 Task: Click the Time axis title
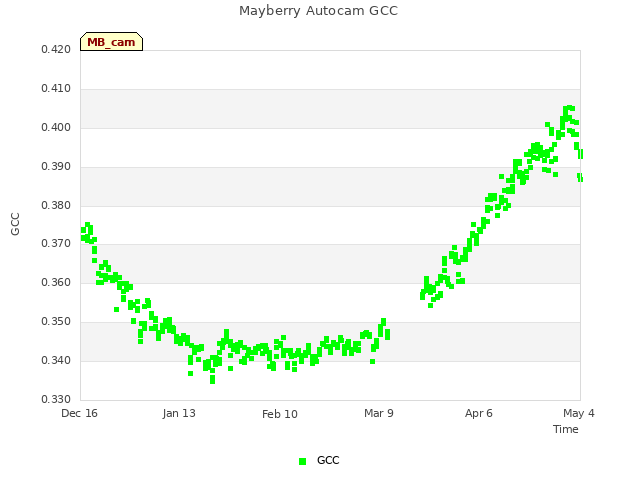[x=566, y=429]
